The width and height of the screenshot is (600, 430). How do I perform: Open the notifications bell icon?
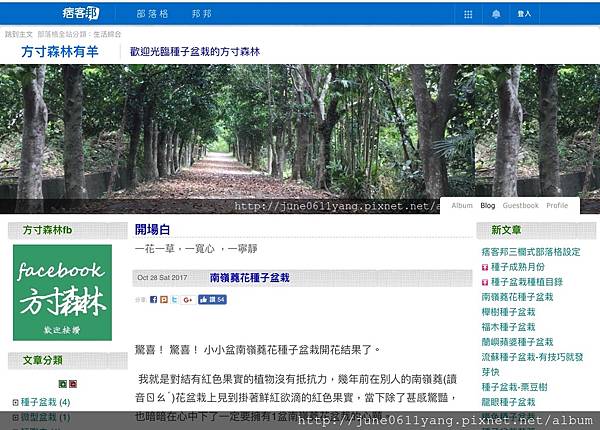point(496,14)
